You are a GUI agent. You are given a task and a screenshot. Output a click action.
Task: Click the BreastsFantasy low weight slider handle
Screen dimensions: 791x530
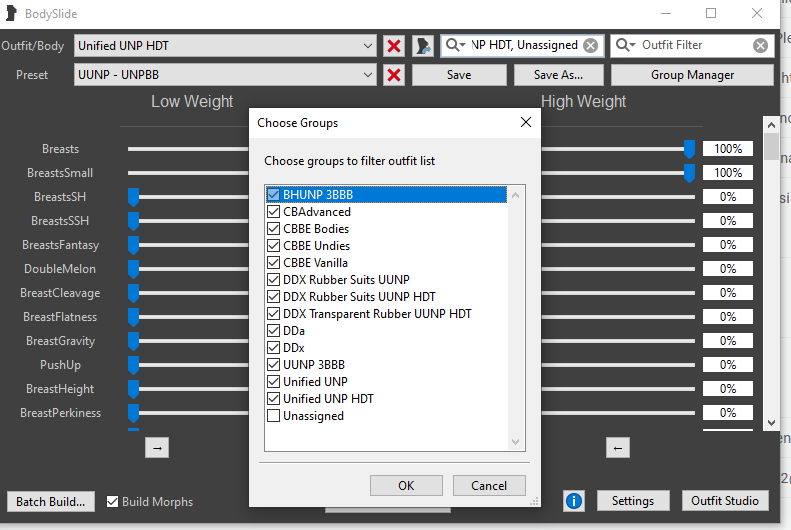[x=133, y=245]
